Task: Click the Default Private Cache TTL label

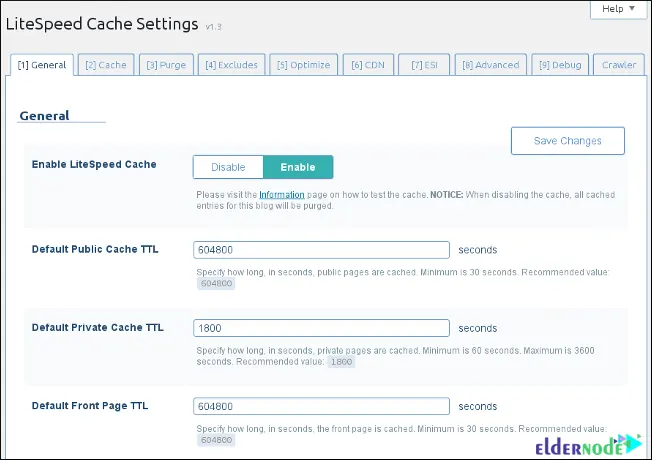Action: (x=98, y=327)
